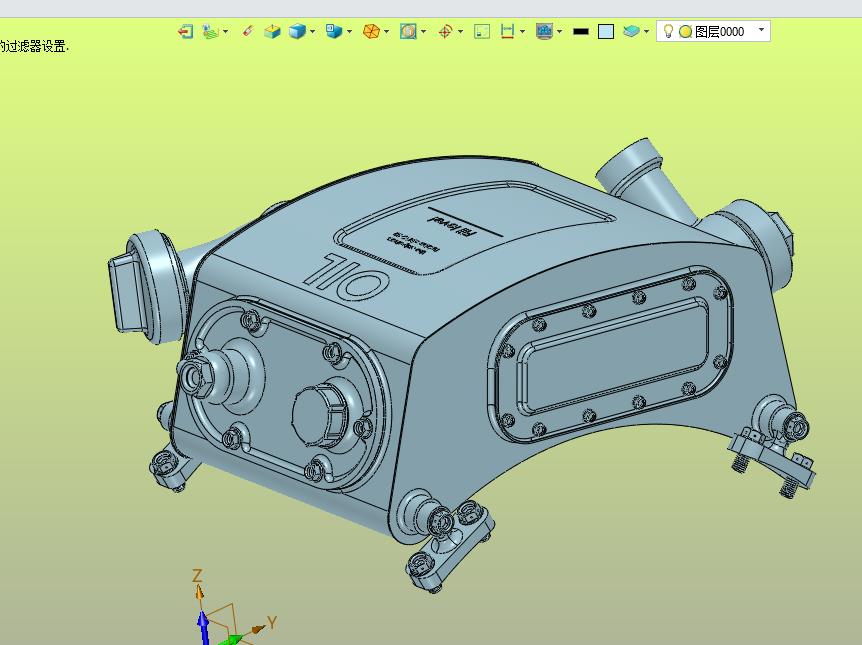Open the view orientation dropdown arrow
862x645 pixels.
click(x=349, y=31)
